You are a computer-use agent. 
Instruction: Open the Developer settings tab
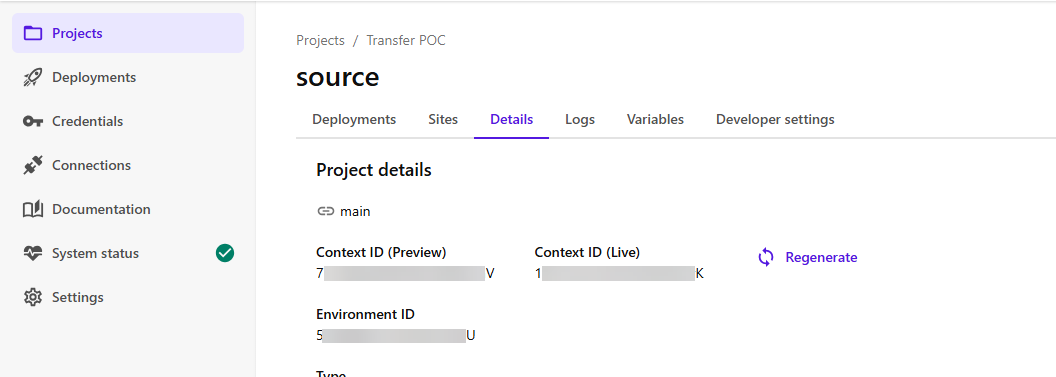(x=775, y=119)
